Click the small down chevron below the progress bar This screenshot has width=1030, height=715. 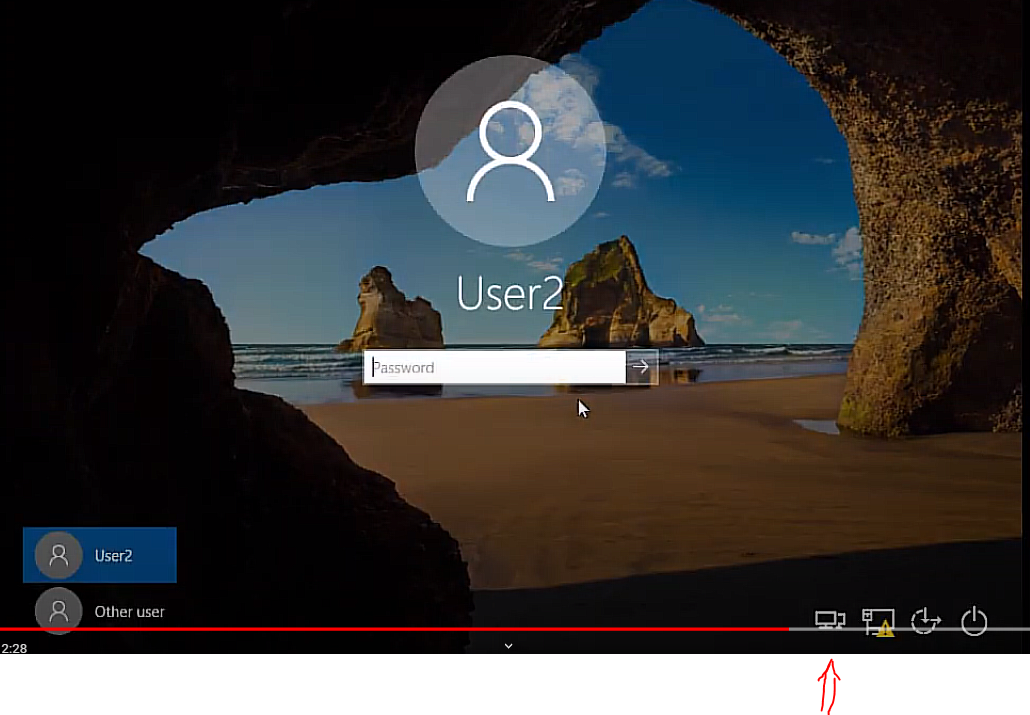click(508, 646)
